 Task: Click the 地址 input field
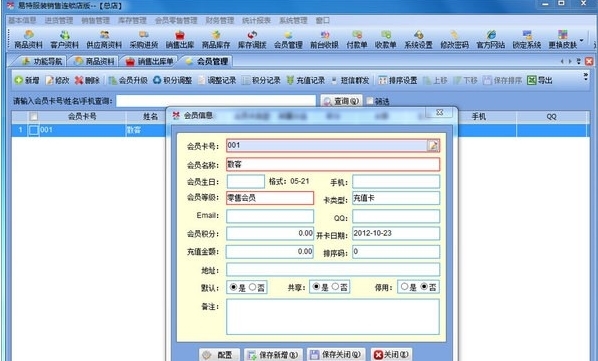pos(333,270)
